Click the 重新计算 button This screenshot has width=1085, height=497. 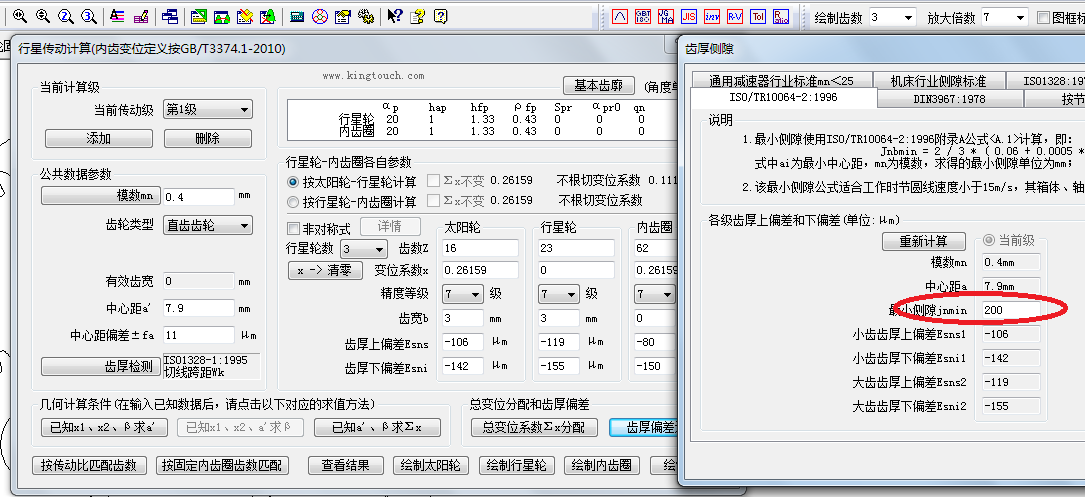coord(924,242)
